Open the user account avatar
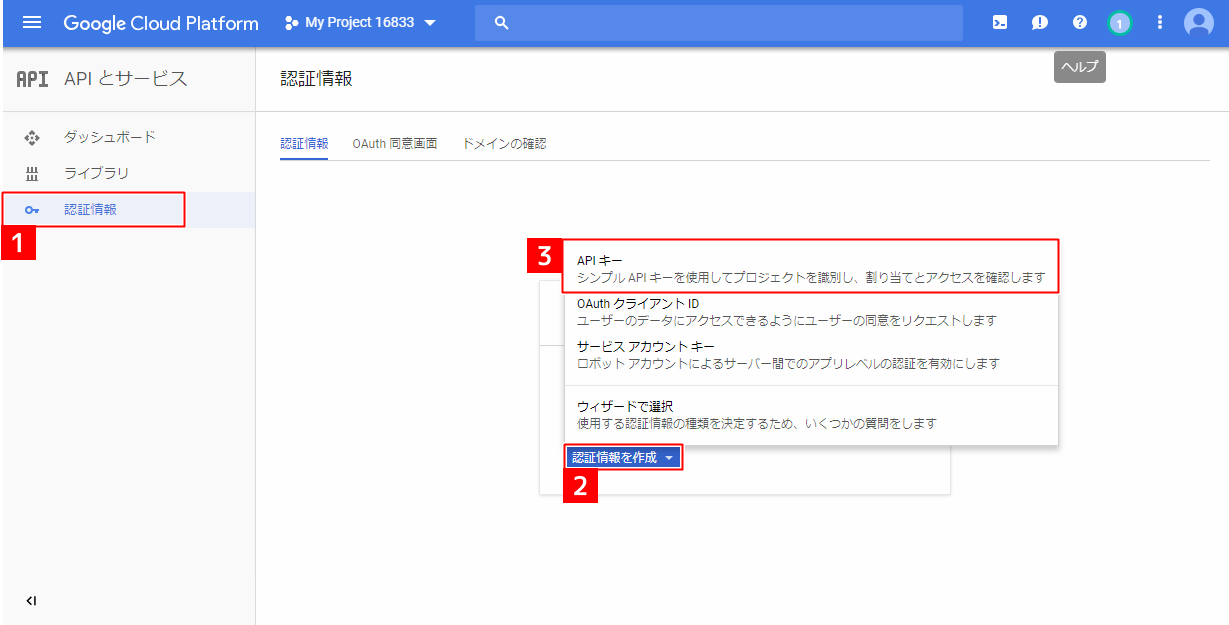This screenshot has height=625, width=1229. click(x=1198, y=22)
